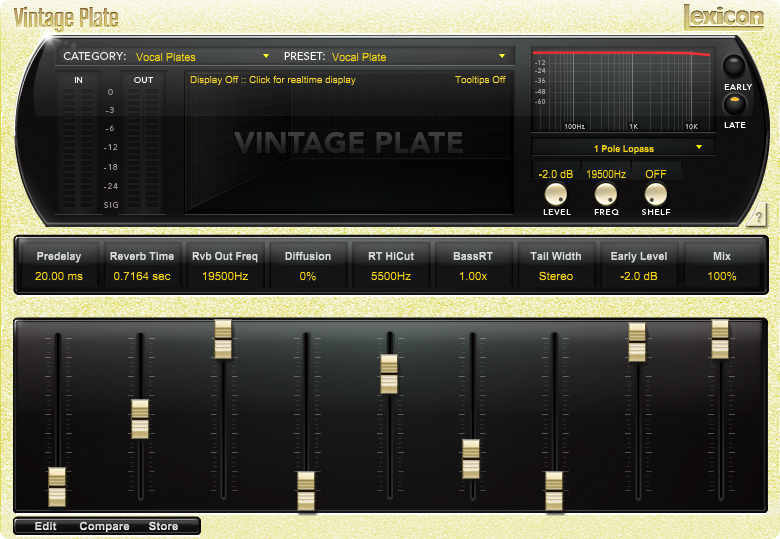780x539 pixels.
Task: Click the BassRT 1.00x value
Action: (473, 276)
